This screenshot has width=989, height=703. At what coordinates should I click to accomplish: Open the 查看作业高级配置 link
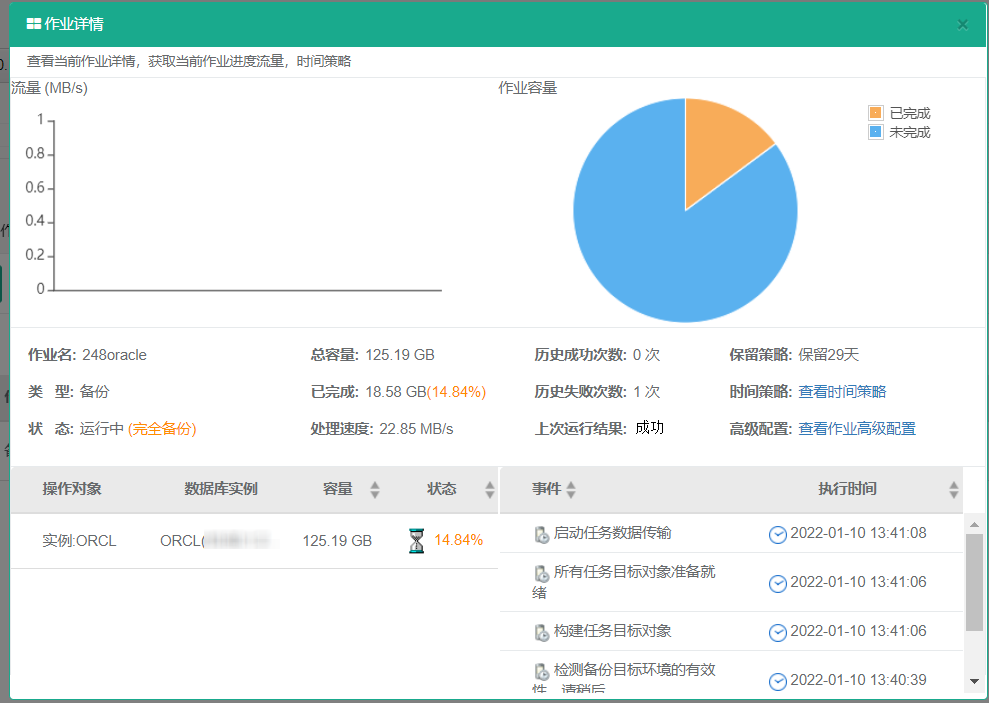pyautogui.click(x=856, y=429)
